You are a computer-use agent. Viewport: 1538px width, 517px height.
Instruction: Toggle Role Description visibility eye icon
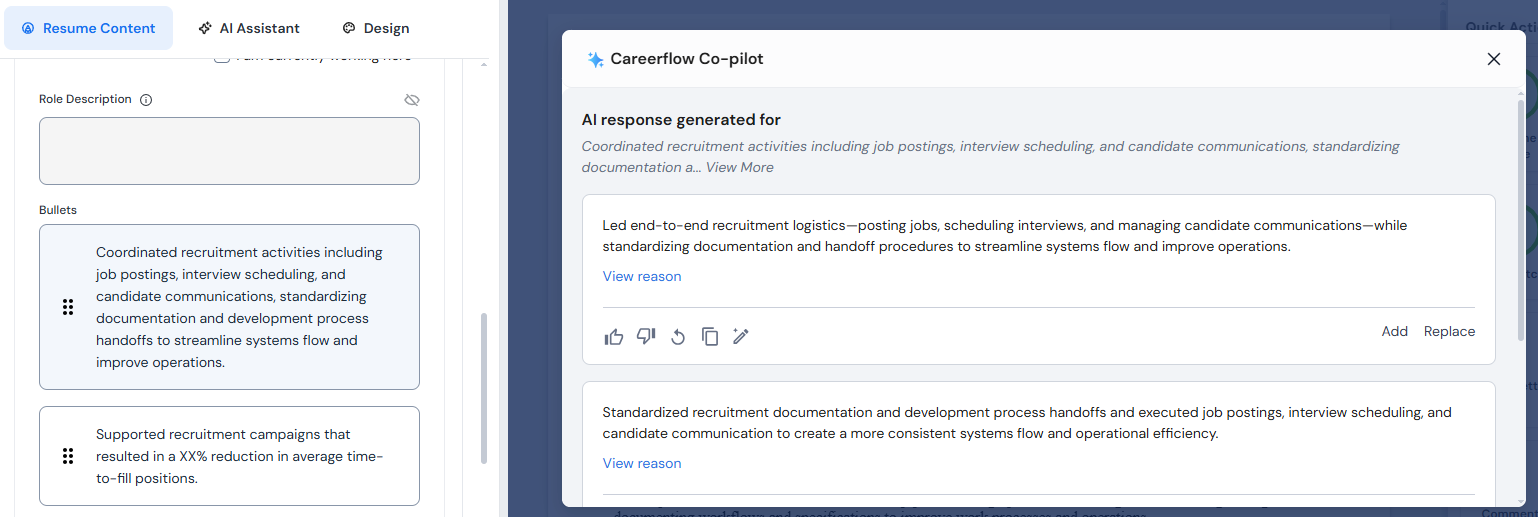pos(412,100)
